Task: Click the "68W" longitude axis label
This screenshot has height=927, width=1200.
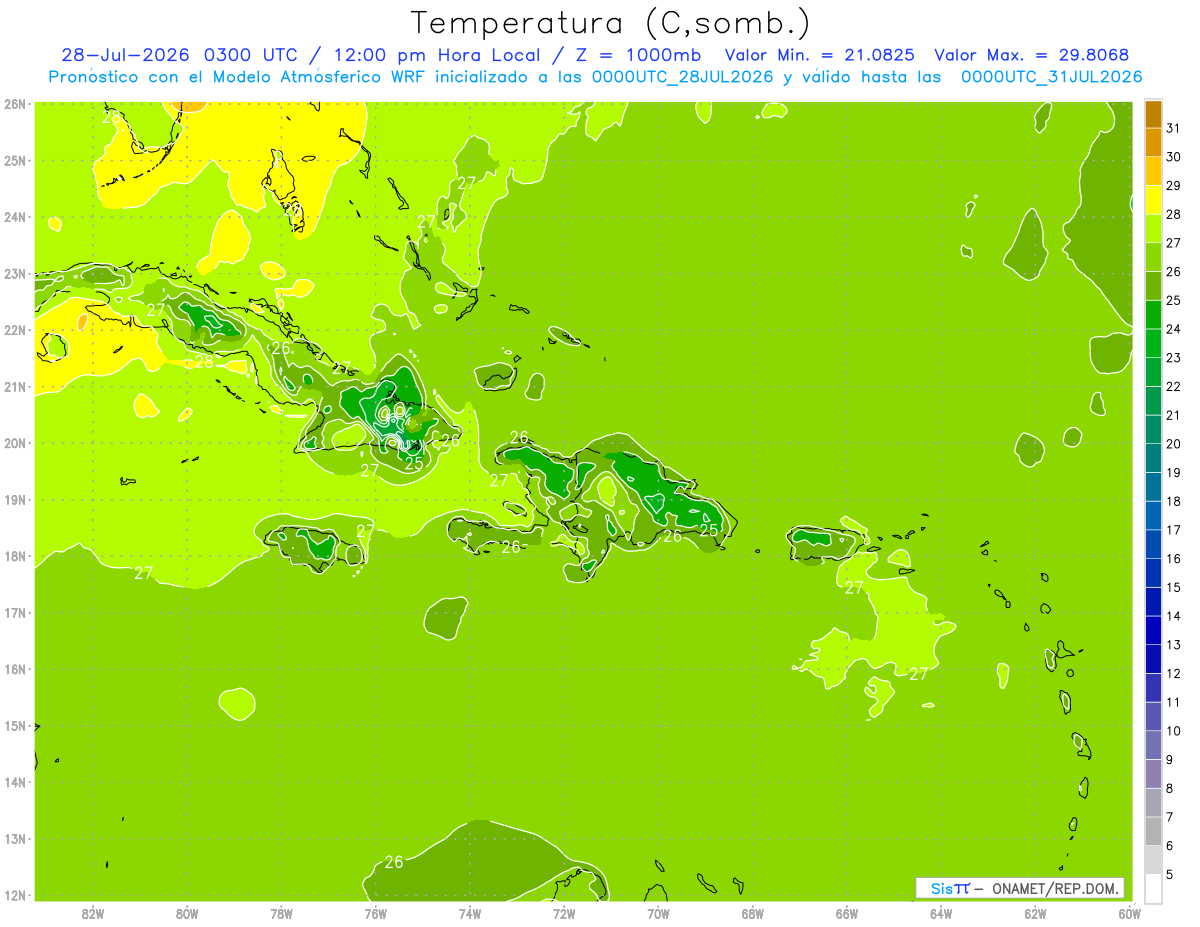Action: 752,914
